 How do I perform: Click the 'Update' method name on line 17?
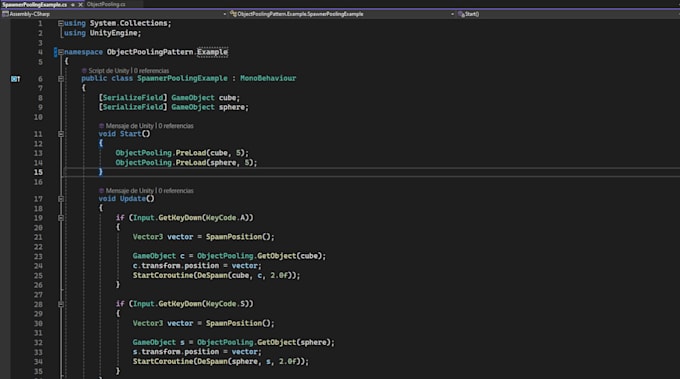(x=133, y=199)
